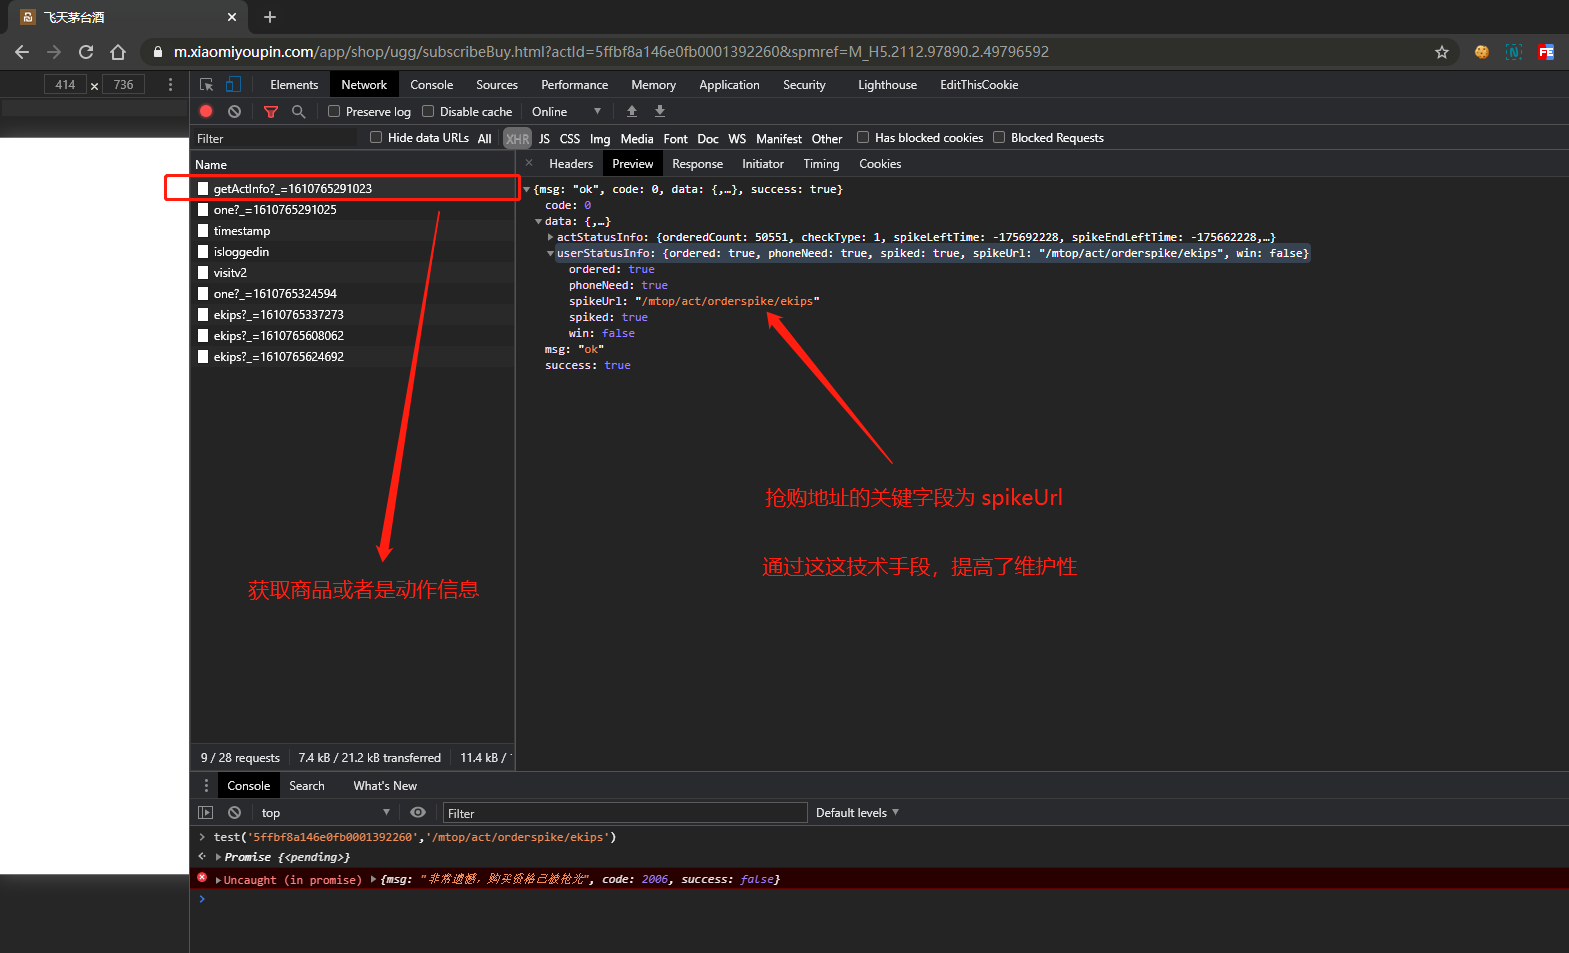This screenshot has height=953, width=1569.
Task: Filter requests by WS type
Action: 737,139
